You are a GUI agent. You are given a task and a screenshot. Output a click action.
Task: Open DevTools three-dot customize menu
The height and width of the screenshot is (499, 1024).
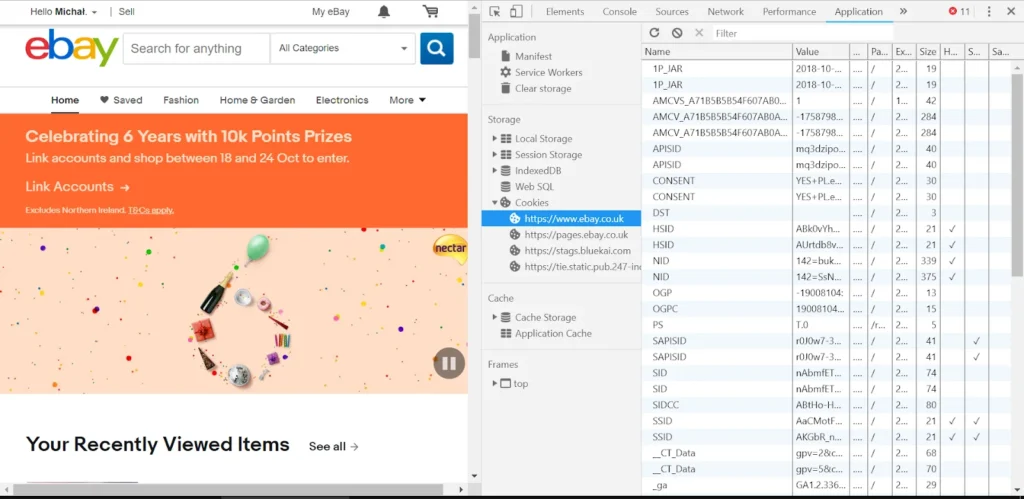pyautogui.click(x=989, y=12)
